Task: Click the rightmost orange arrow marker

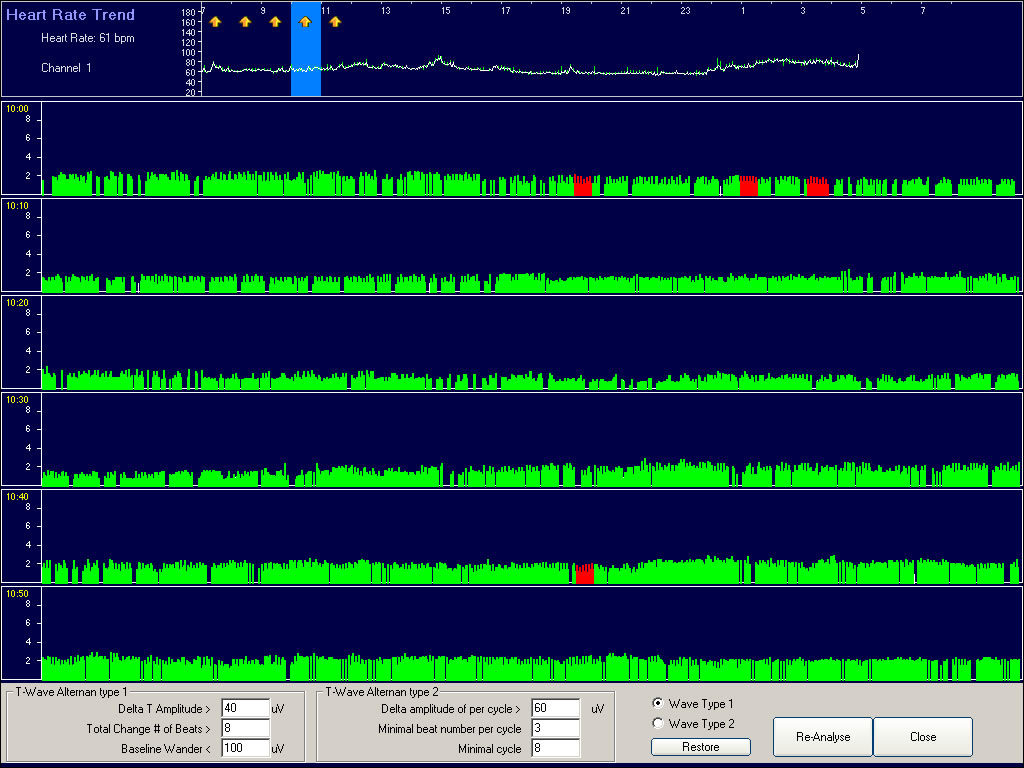Action: (x=335, y=21)
